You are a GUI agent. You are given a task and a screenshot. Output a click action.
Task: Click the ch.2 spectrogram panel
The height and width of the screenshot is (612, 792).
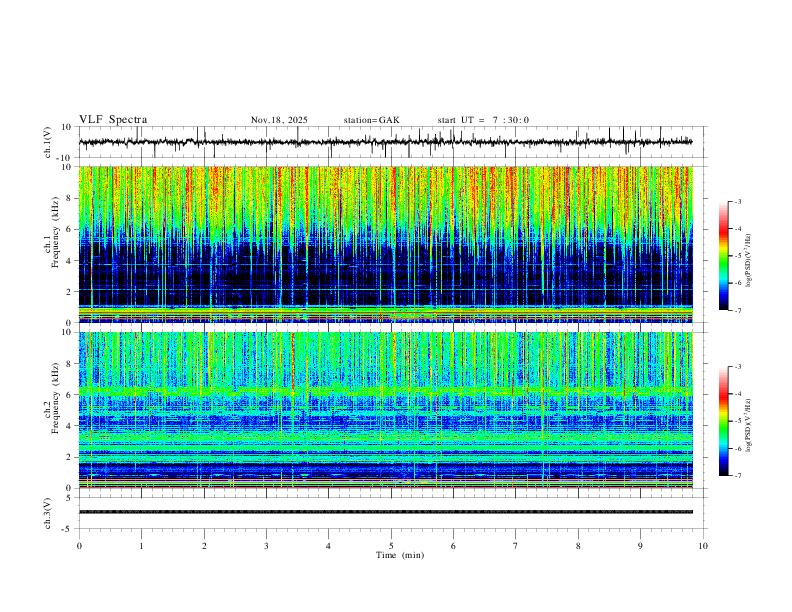(x=386, y=410)
